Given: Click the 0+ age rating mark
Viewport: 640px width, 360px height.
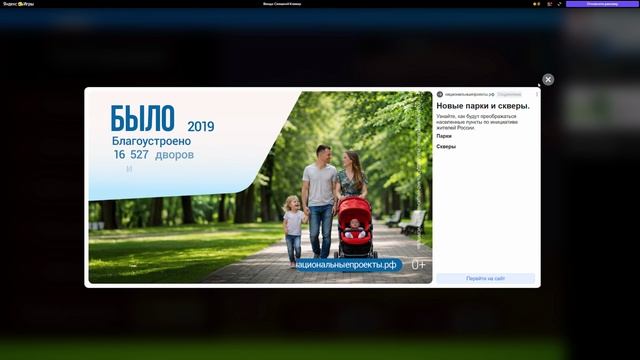Looking at the screenshot, I should click(x=418, y=265).
